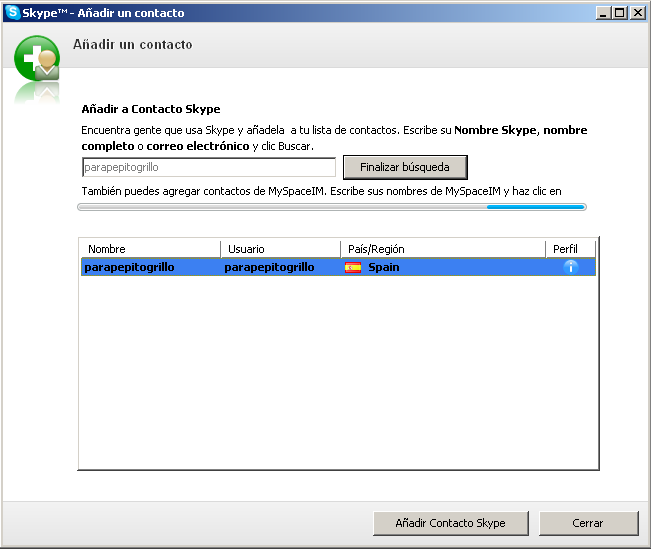Screen dimensions: 651x549
Task: Sort results by the Usuario column header
Action: click(x=281, y=249)
